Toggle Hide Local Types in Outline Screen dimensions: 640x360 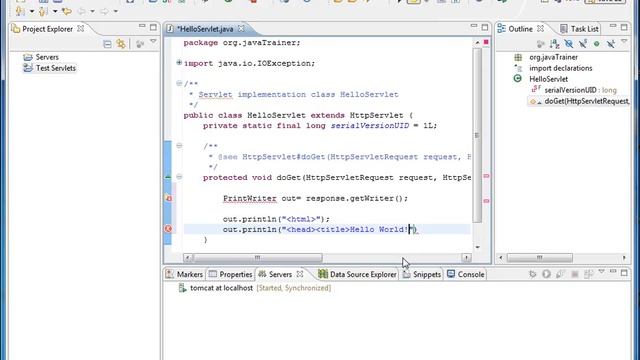click(x=611, y=44)
